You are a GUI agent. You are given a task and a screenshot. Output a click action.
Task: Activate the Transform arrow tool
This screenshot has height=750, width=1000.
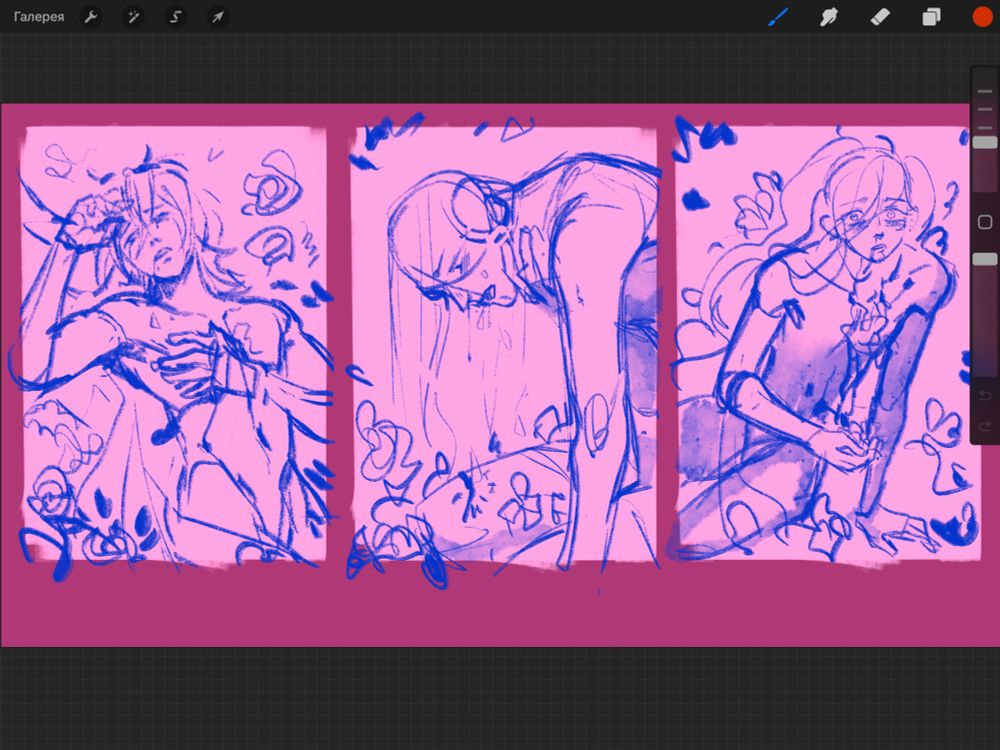[x=217, y=17]
